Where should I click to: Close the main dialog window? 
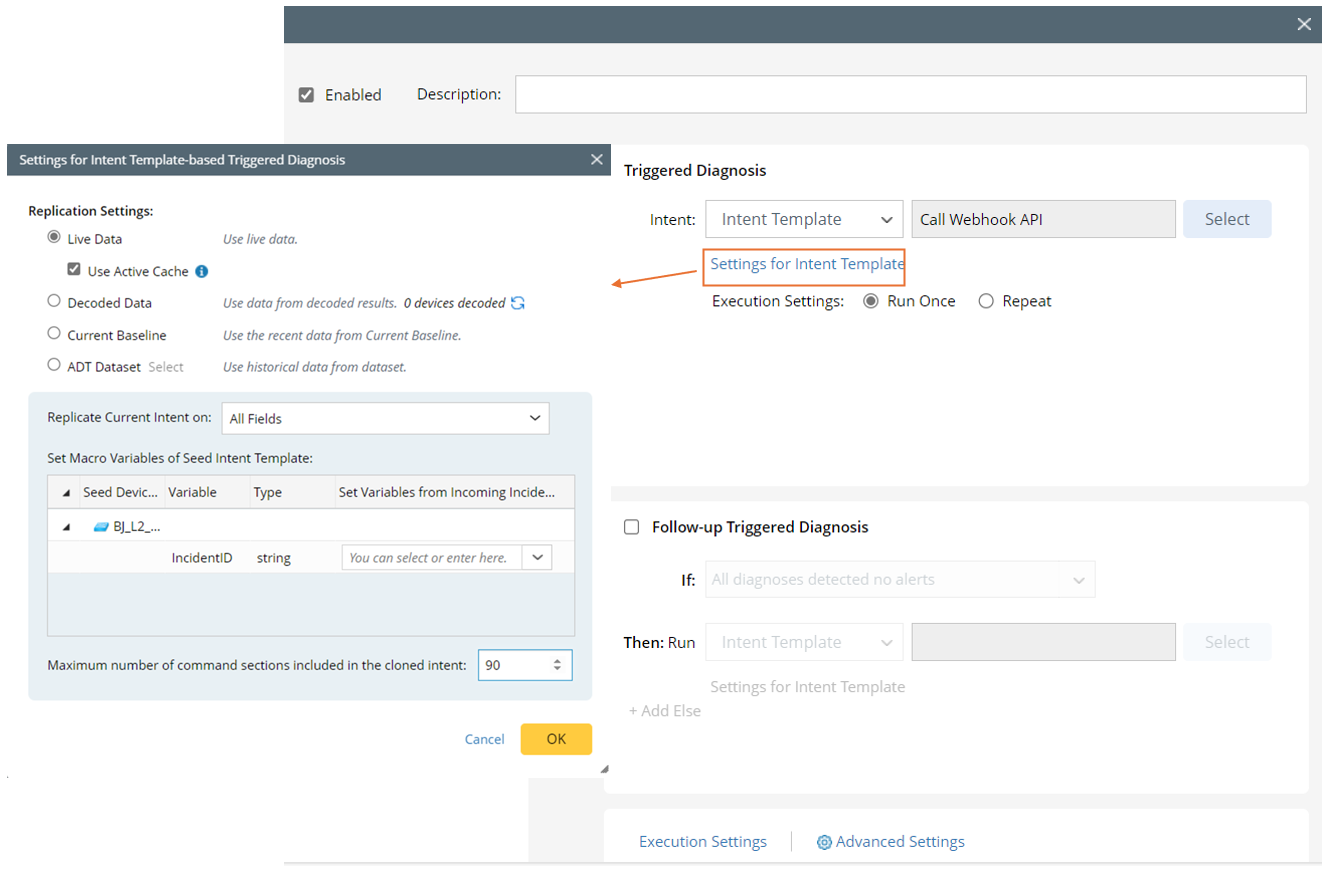tap(1304, 24)
